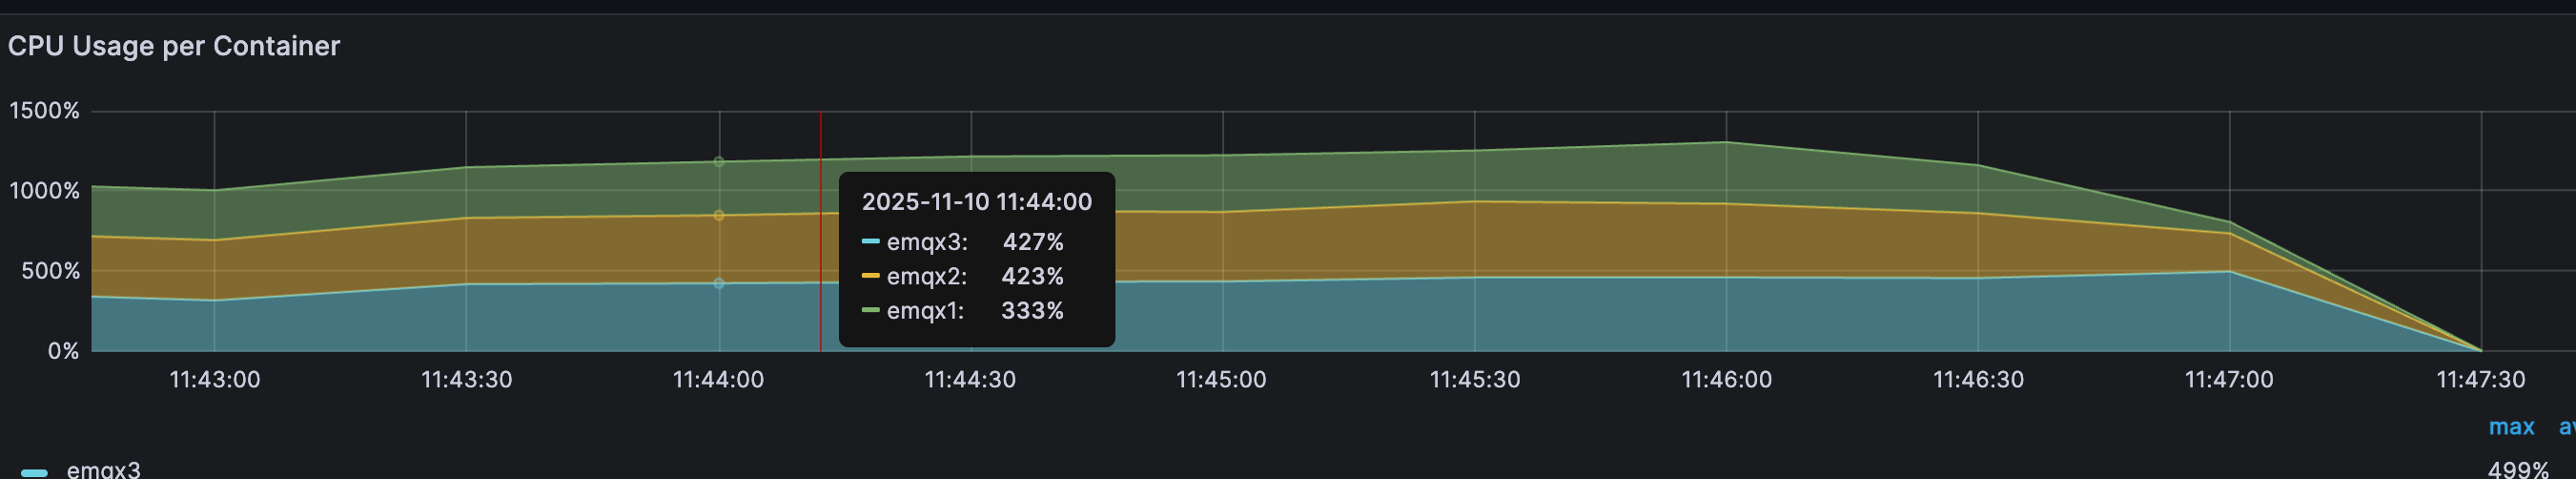
Task: Click the emqx2 row in the tooltip
Action: pyautogui.click(x=962, y=276)
